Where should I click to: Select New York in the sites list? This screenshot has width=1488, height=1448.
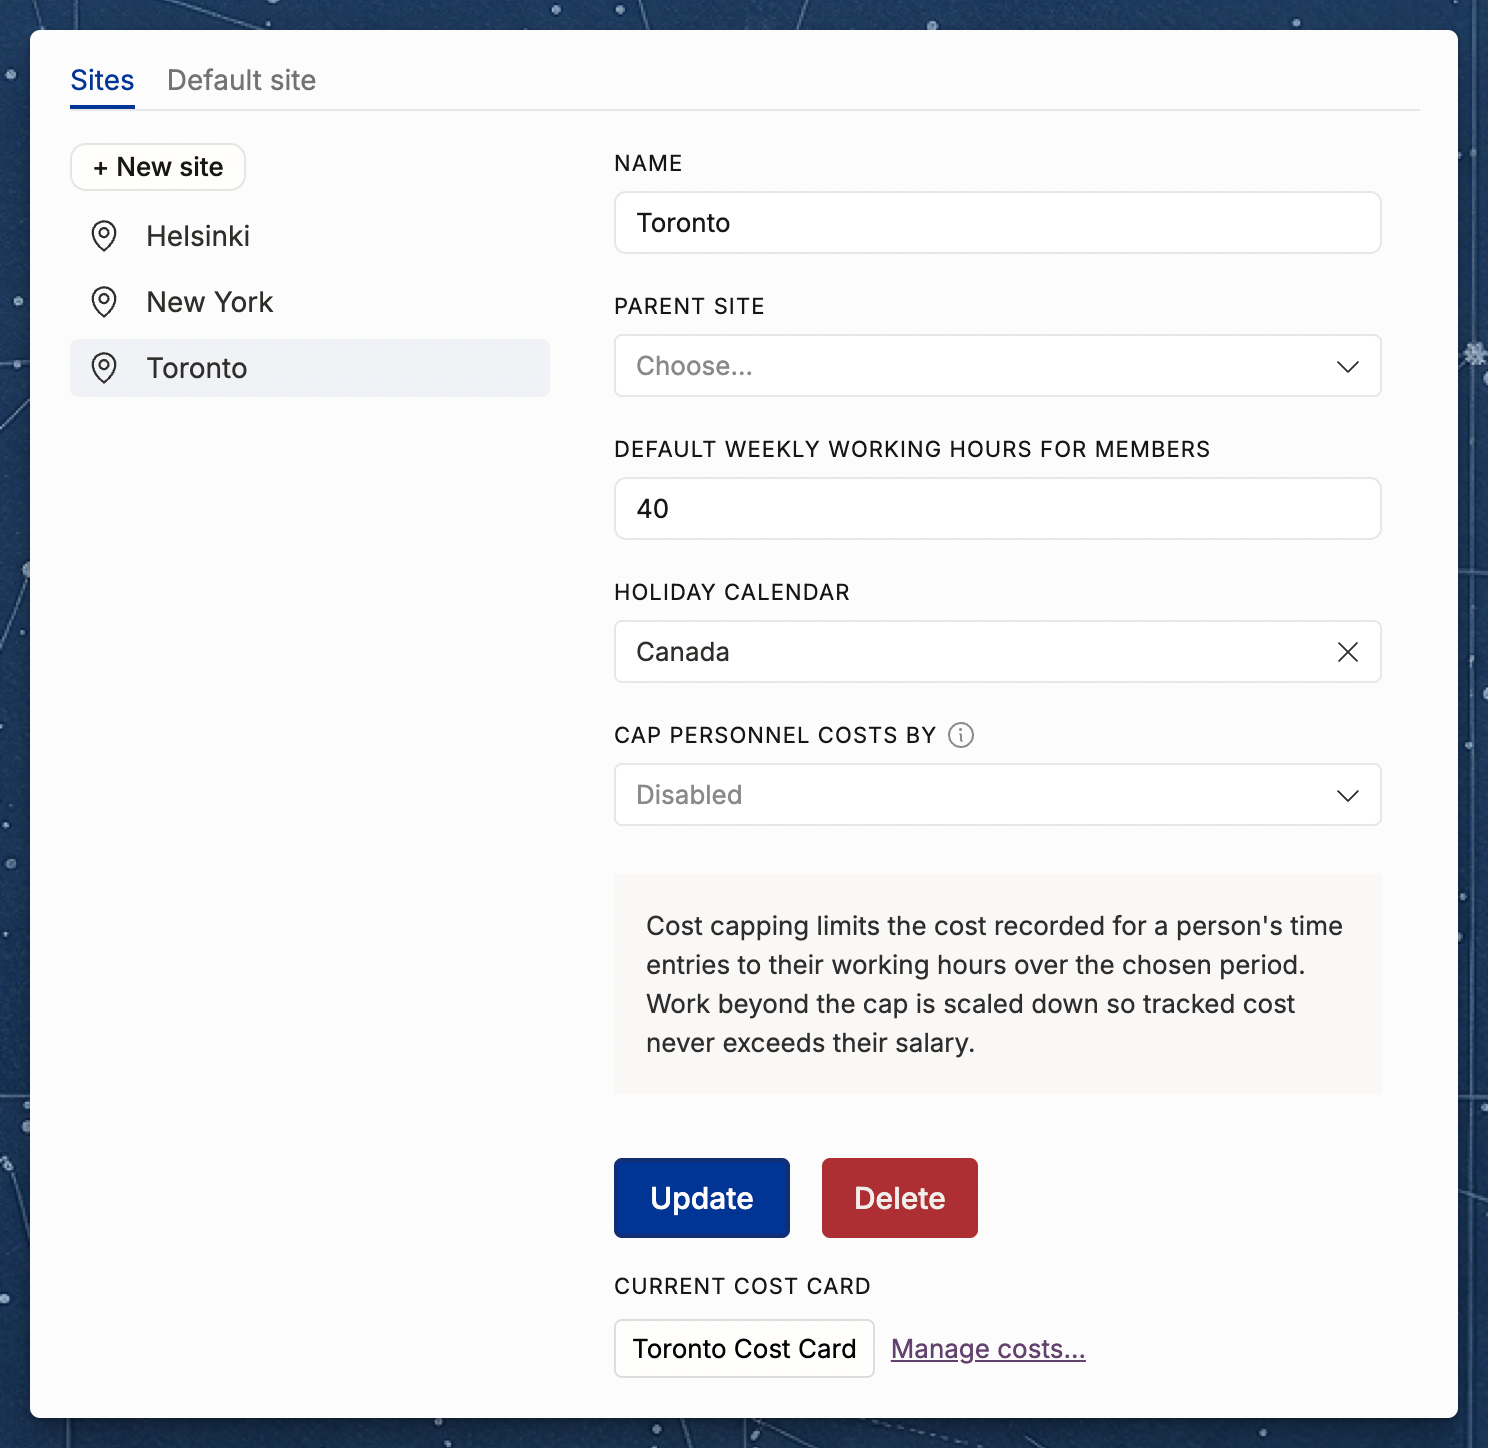point(310,302)
